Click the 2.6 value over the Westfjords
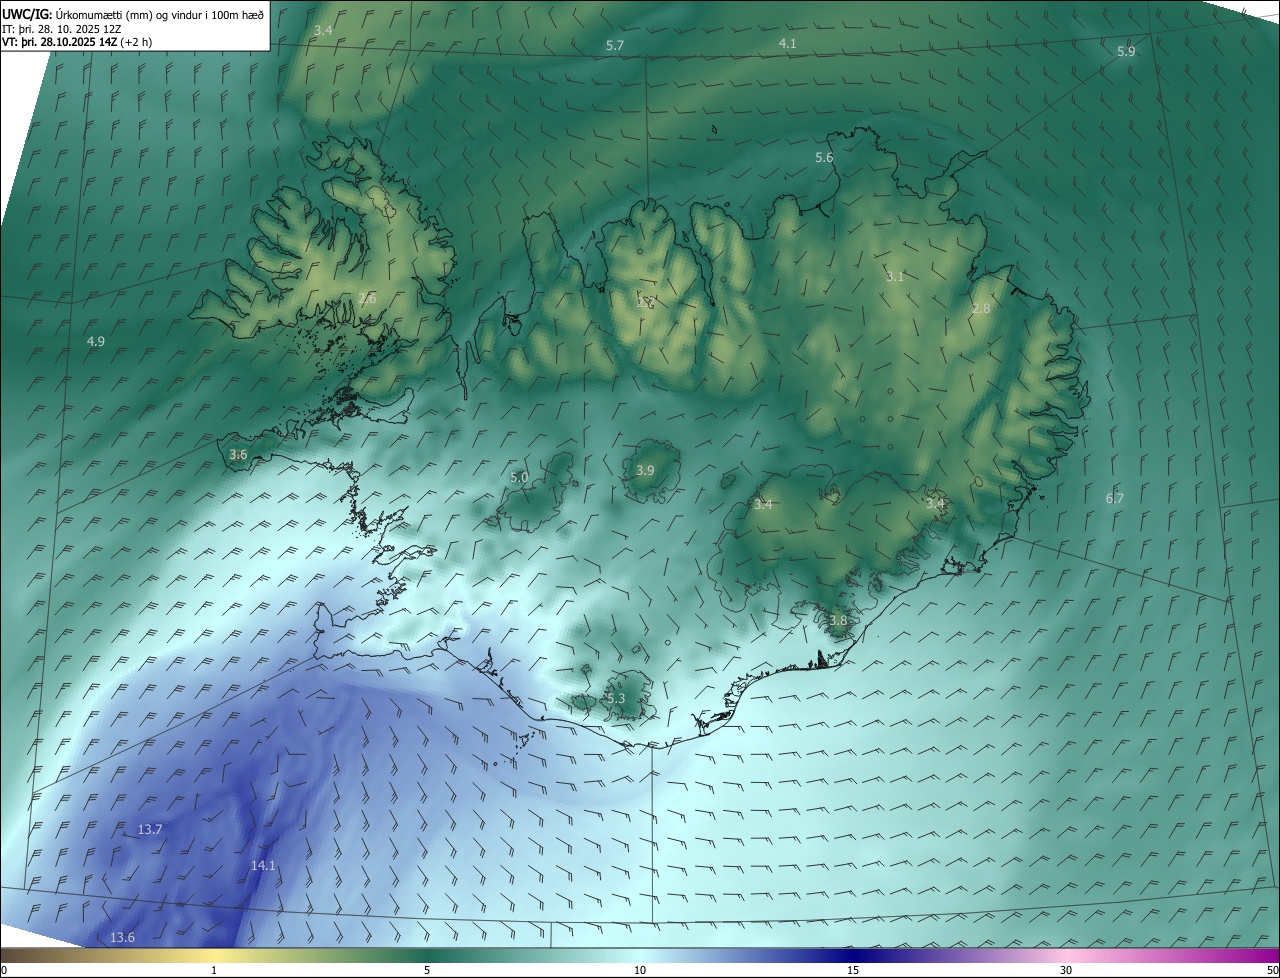The height and width of the screenshot is (978, 1280). click(x=367, y=299)
